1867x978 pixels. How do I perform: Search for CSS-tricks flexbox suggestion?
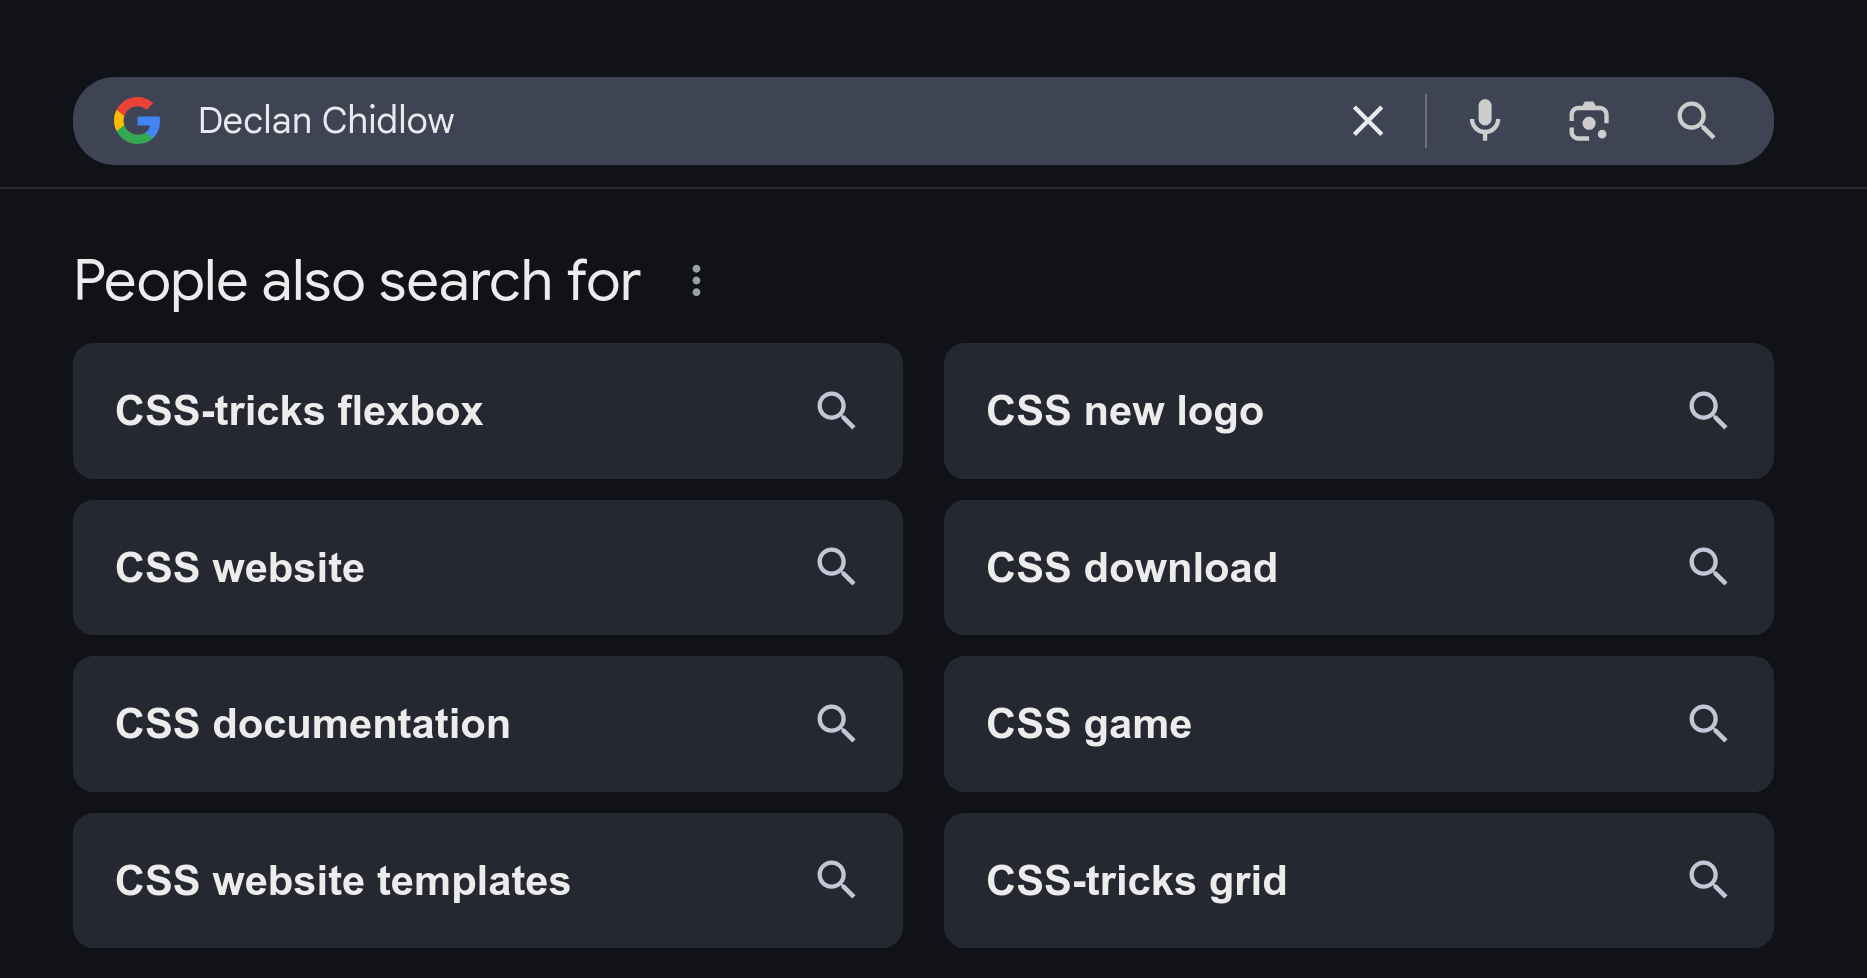[x=488, y=411]
